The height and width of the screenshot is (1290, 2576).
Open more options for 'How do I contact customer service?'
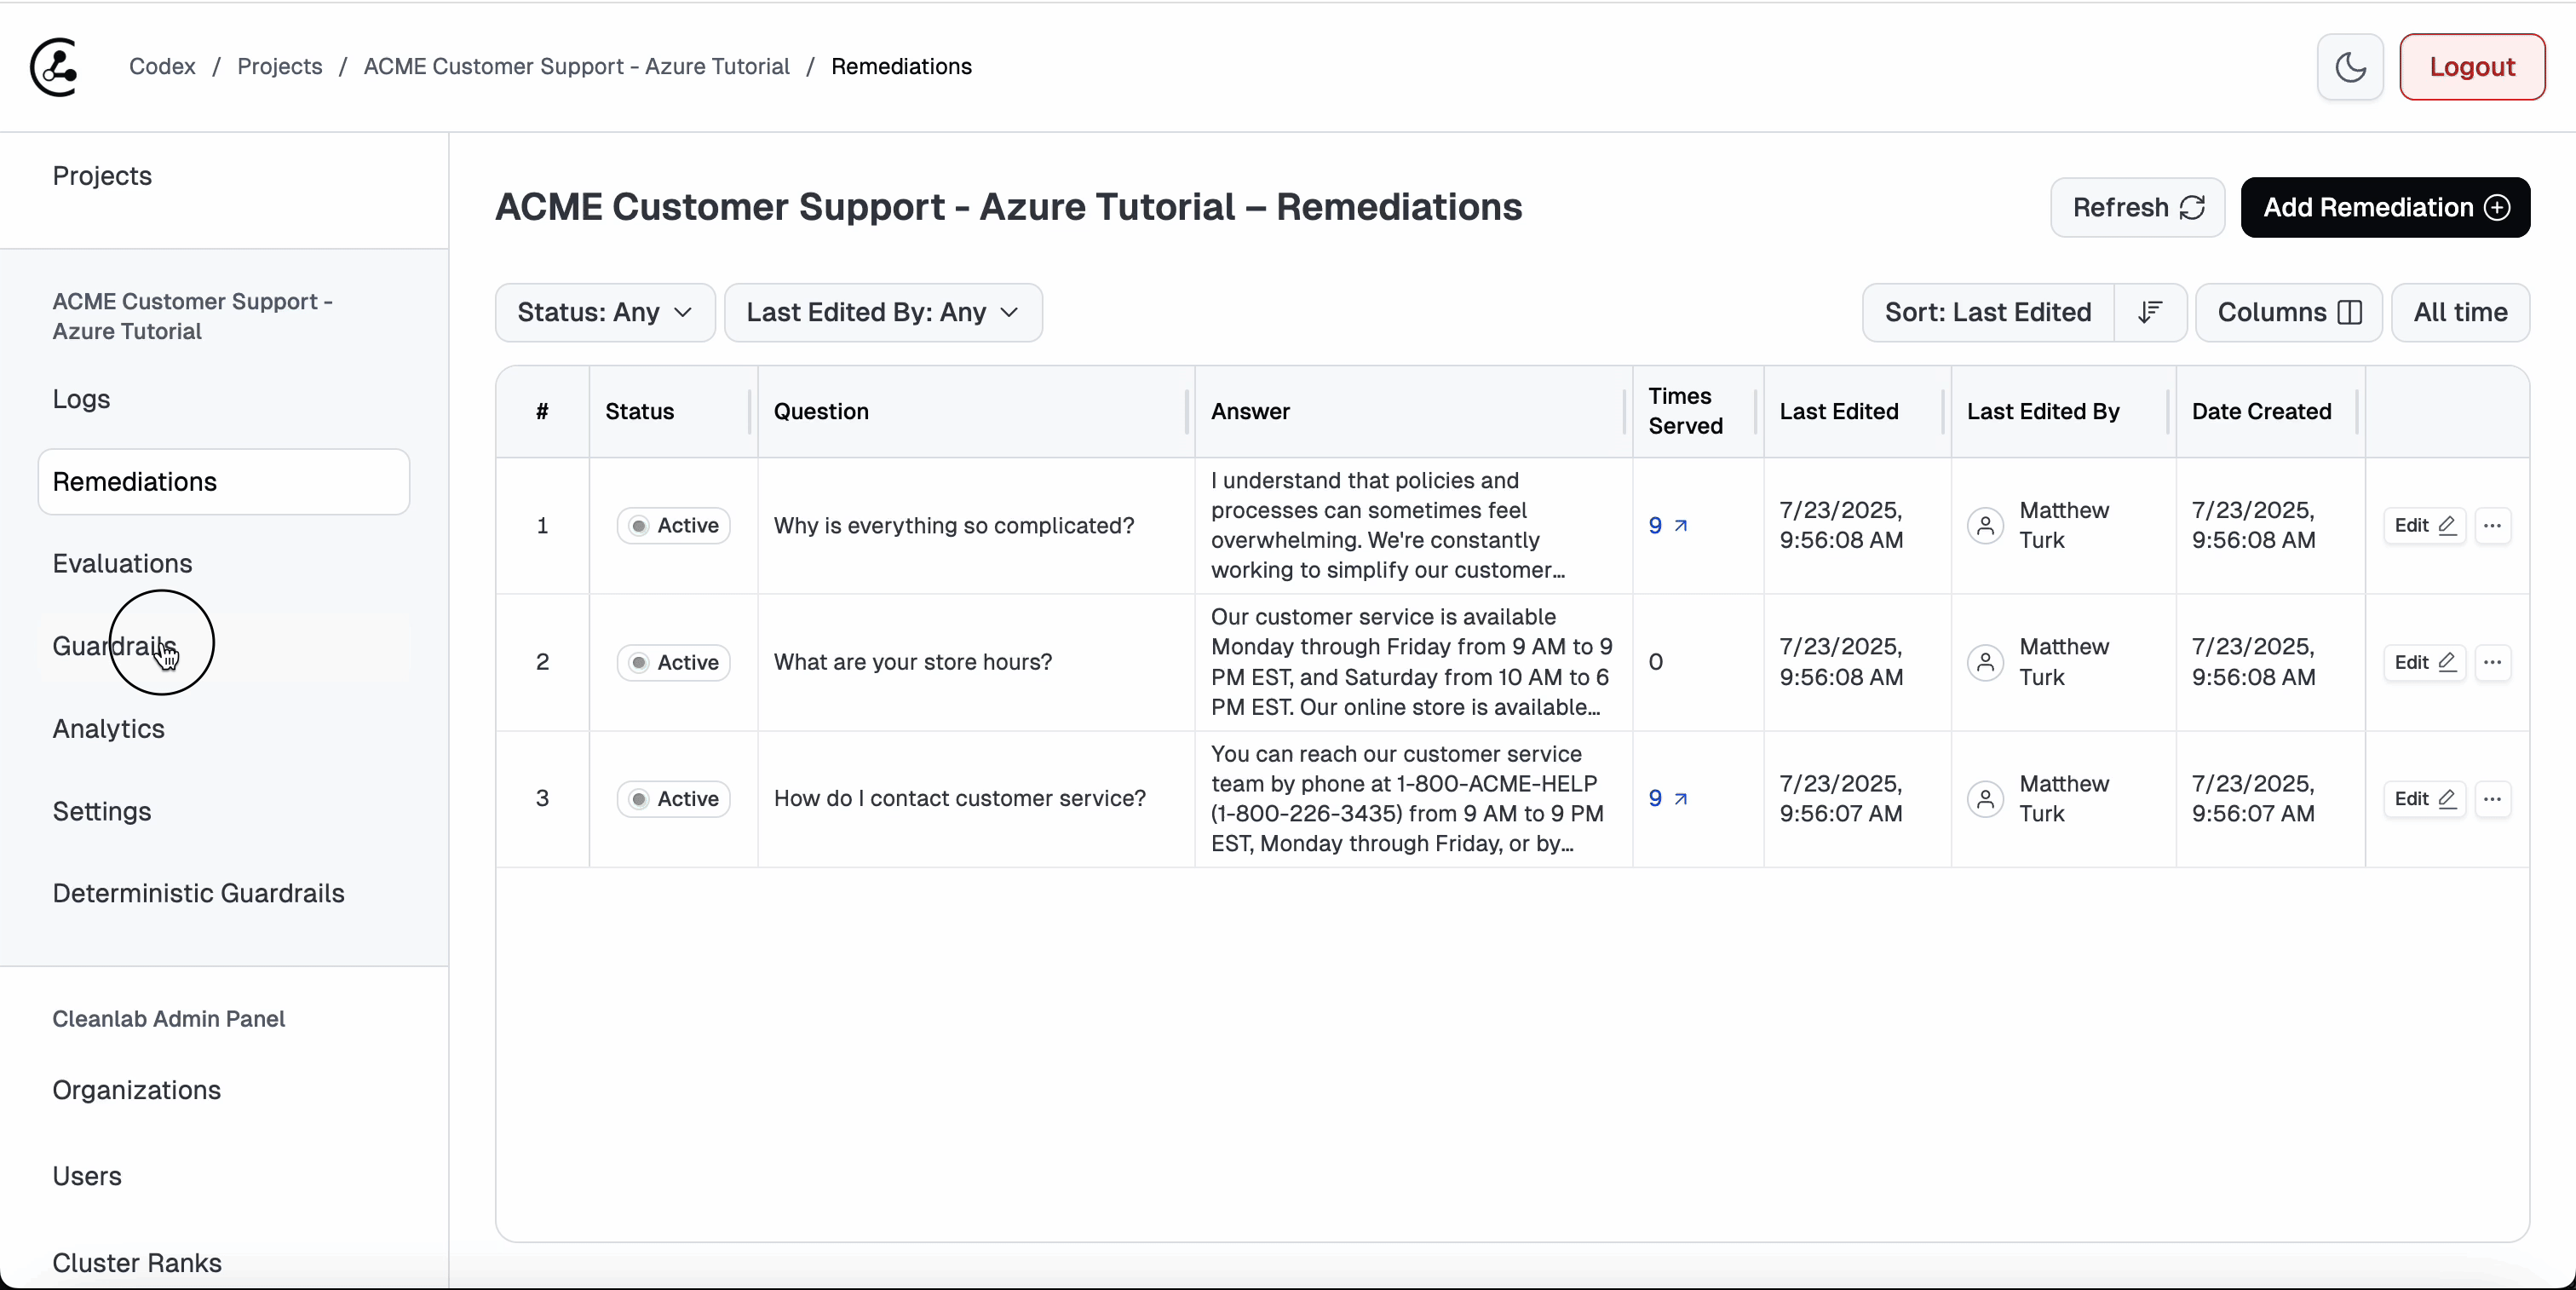pos(2492,799)
